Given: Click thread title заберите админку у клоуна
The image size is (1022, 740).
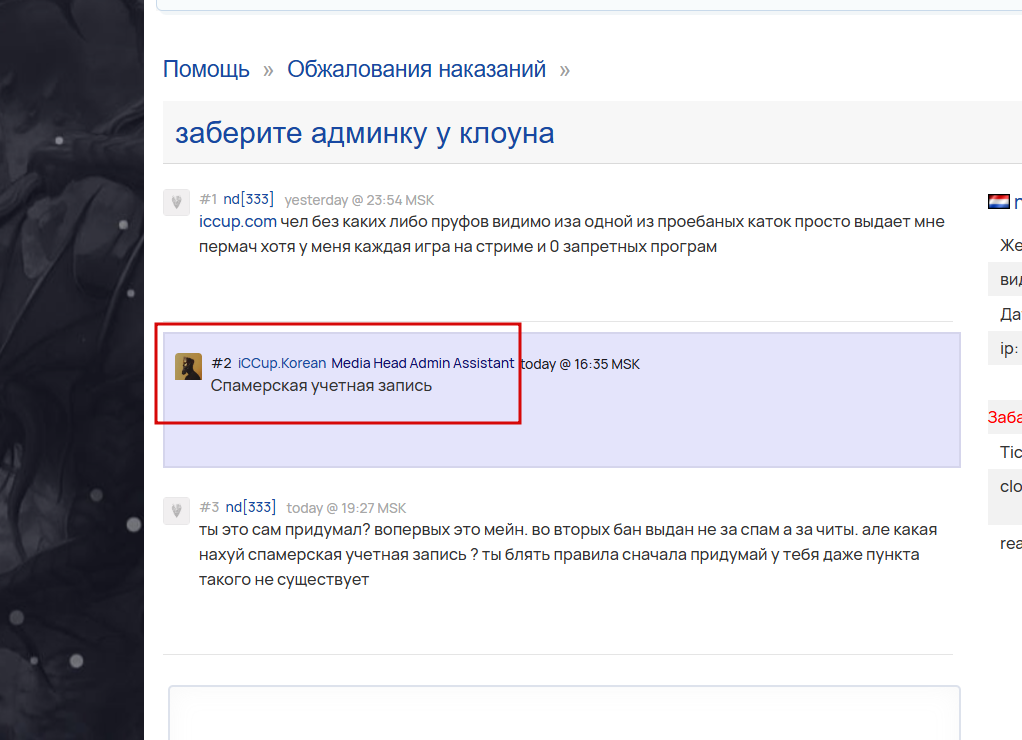Looking at the screenshot, I should (x=364, y=133).
